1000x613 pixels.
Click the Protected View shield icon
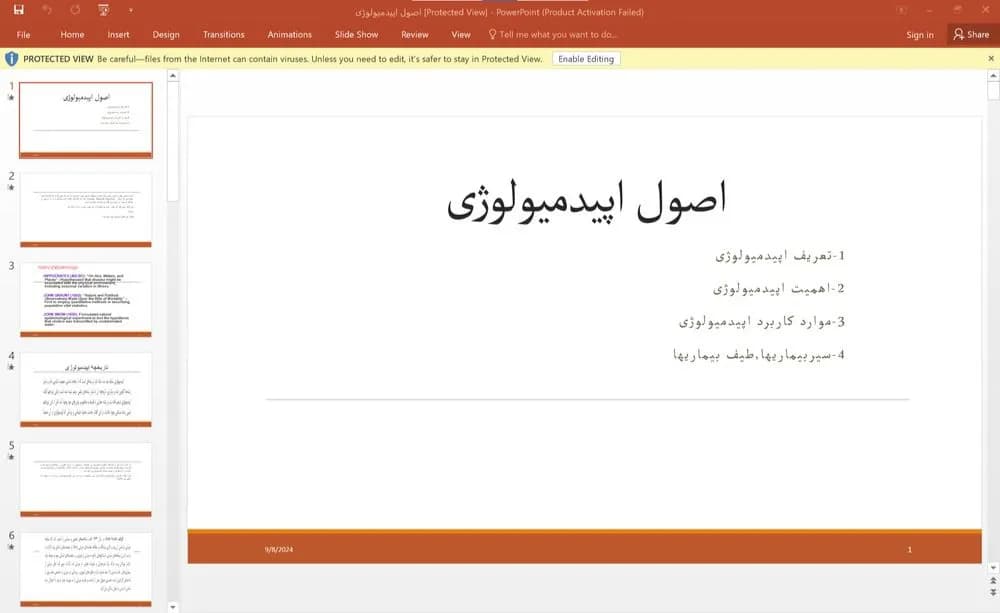[x=11, y=59]
